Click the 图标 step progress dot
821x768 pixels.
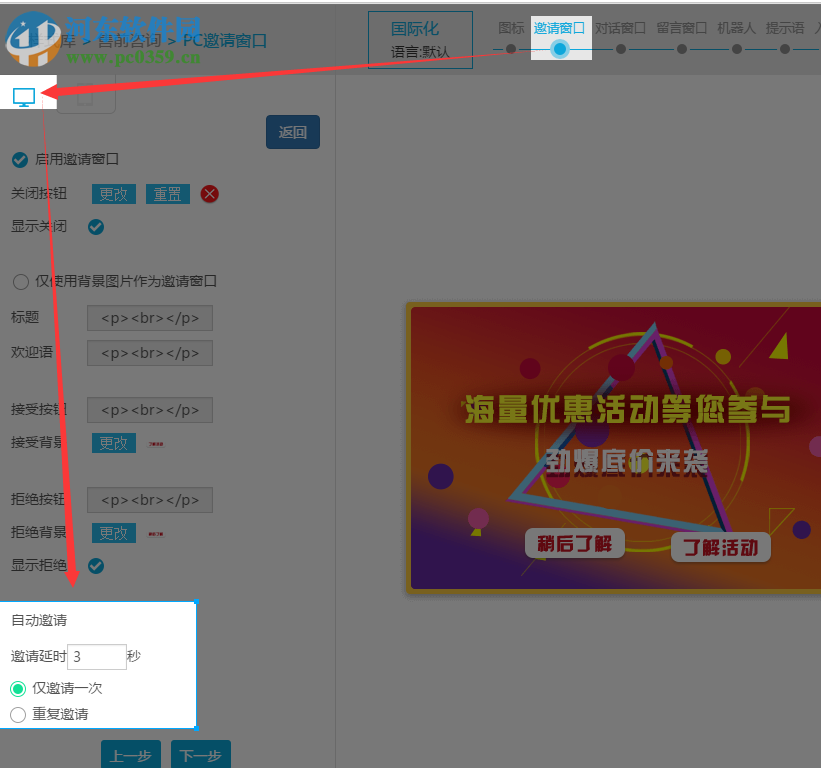(x=510, y=47)
